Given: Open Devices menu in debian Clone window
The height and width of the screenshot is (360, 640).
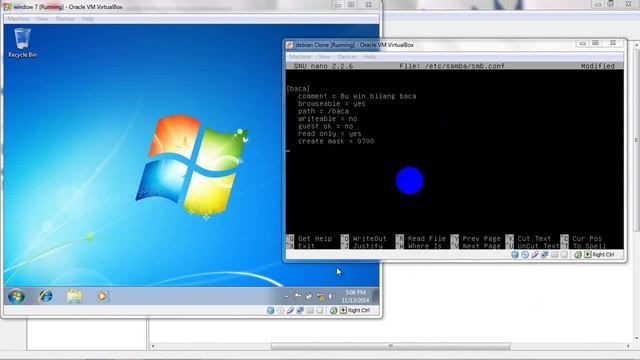Looking at the screenshot, I should coord(347,57).
